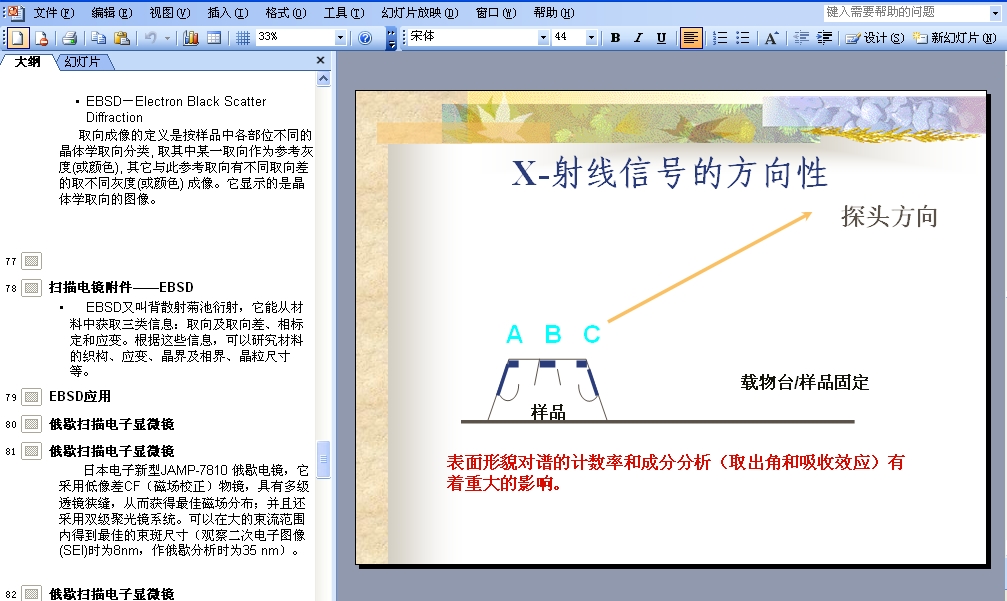Click the Increase Indent icon
1007x601 pixels.
click(824, 38)
